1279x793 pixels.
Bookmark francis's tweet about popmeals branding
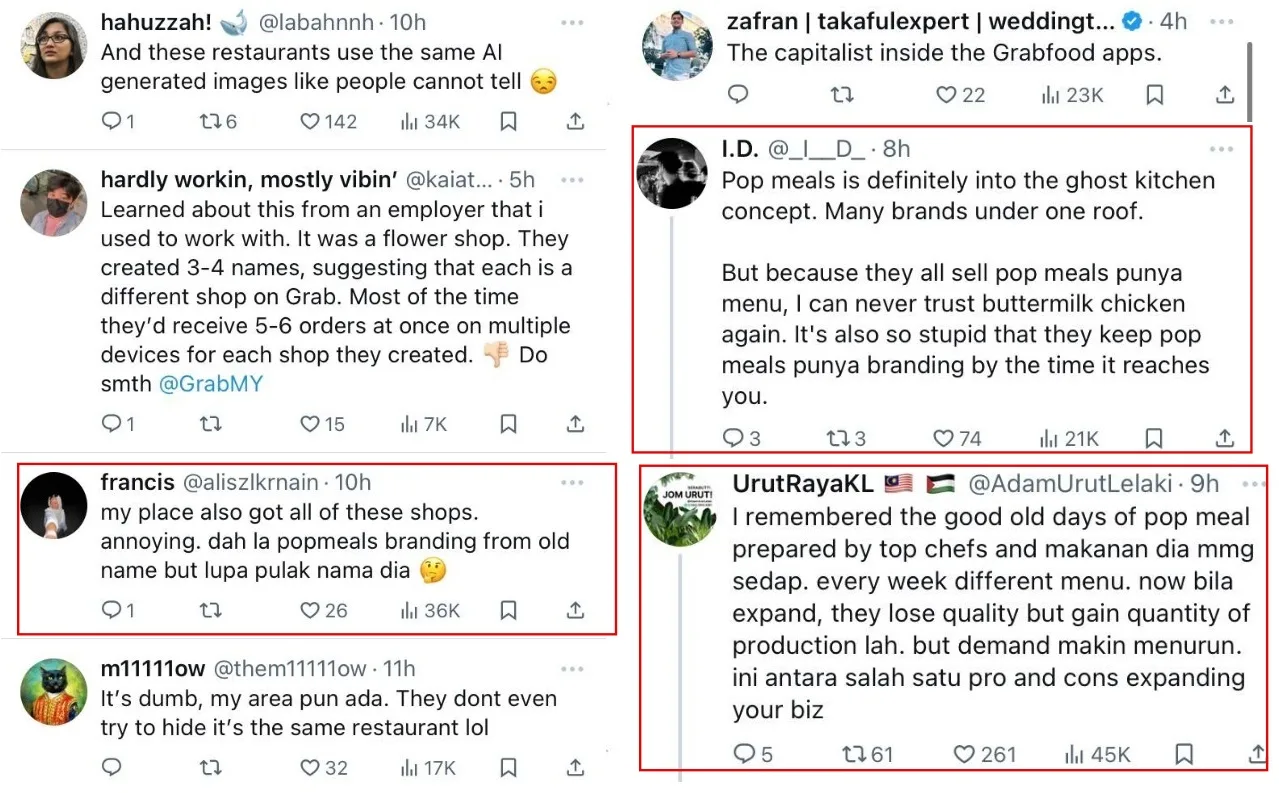pos(508,610)
